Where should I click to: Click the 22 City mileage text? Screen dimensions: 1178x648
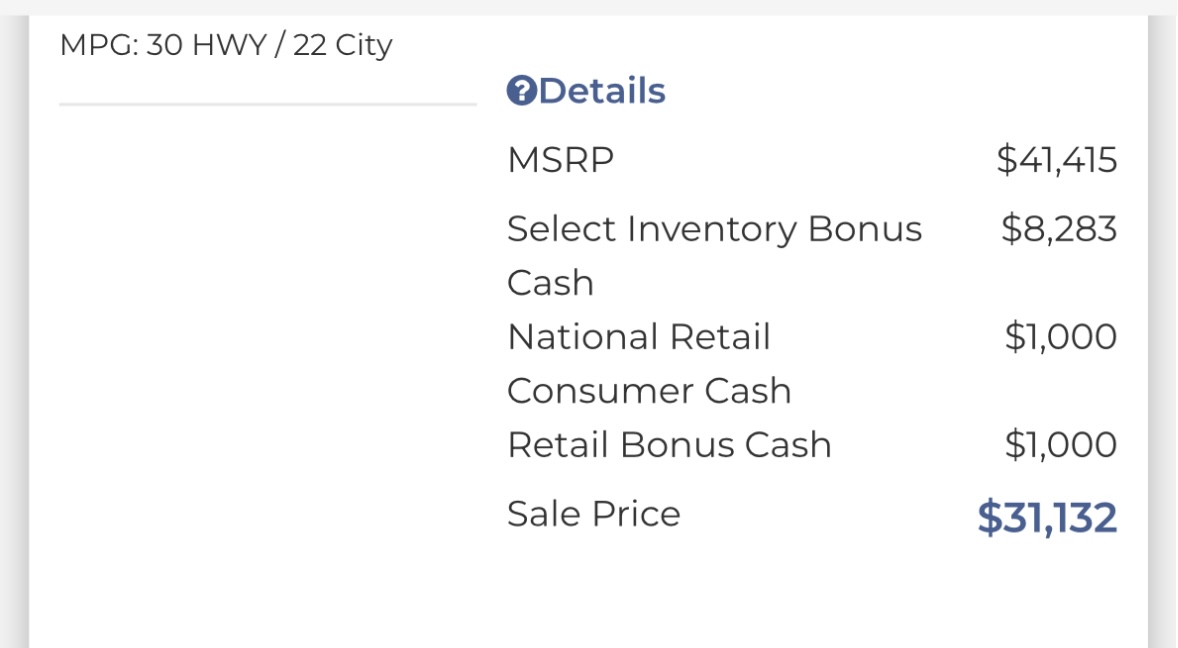click(x=343, y=45)
